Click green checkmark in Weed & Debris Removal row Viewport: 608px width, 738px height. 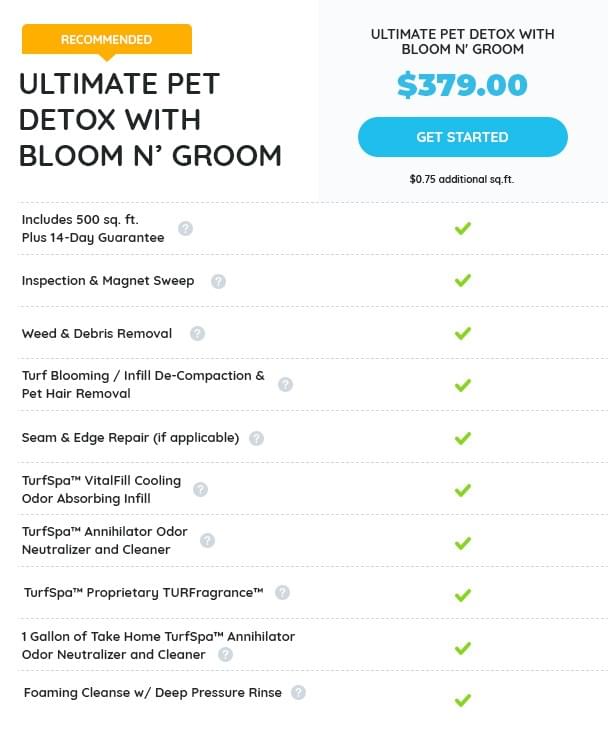(x=462, y=333)
